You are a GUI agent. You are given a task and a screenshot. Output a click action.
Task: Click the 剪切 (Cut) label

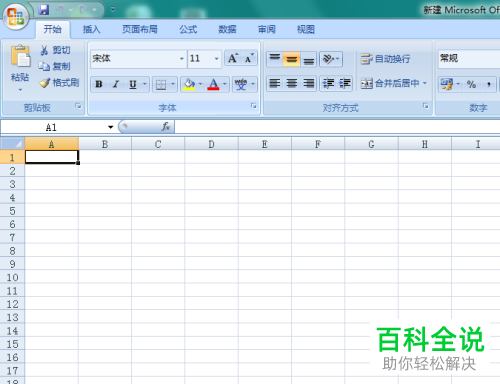point(61,50)
